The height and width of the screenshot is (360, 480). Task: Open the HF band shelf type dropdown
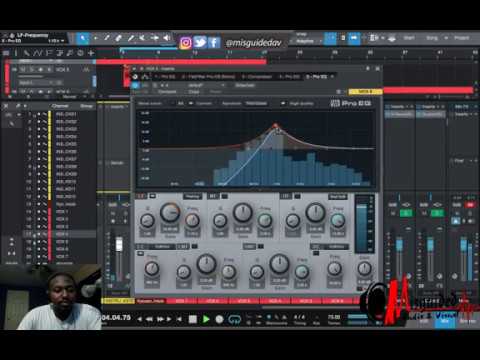coord(338,197)
